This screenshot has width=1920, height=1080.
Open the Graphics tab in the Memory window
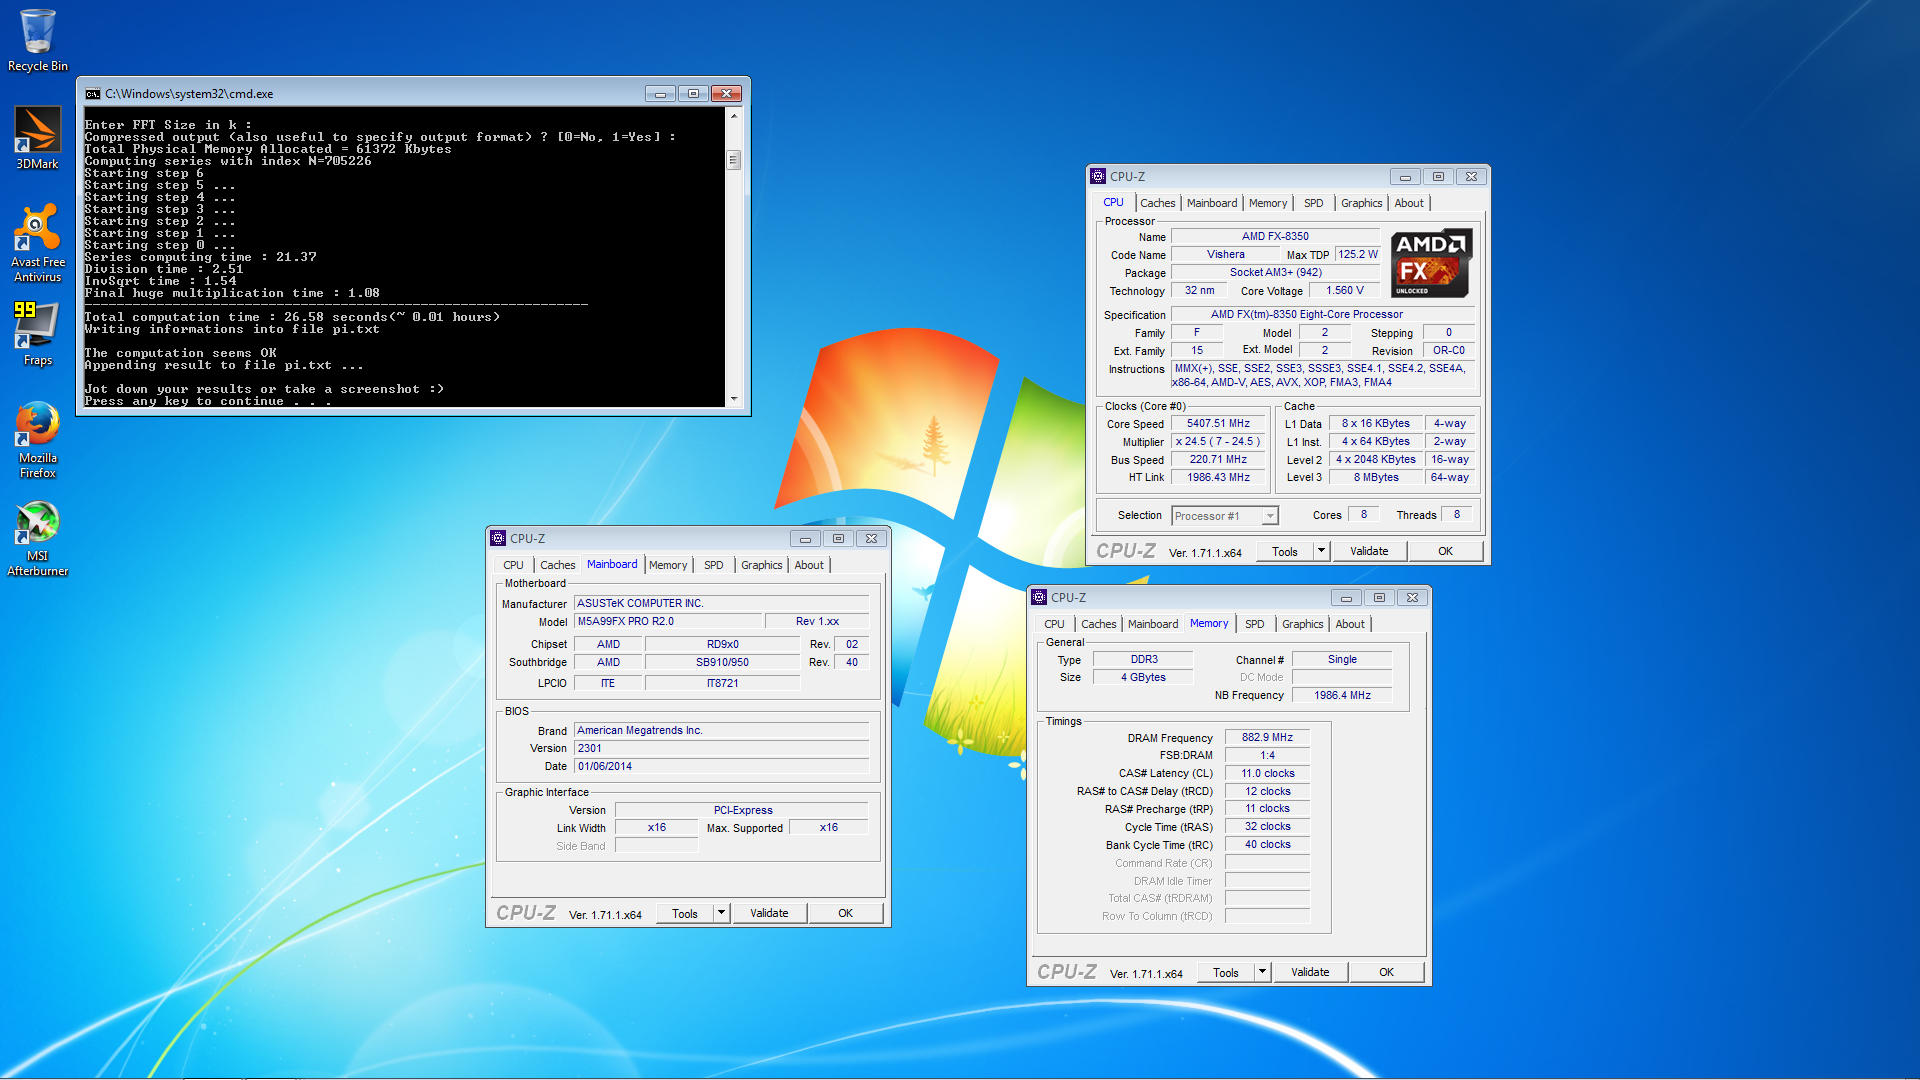(1302, 624)
